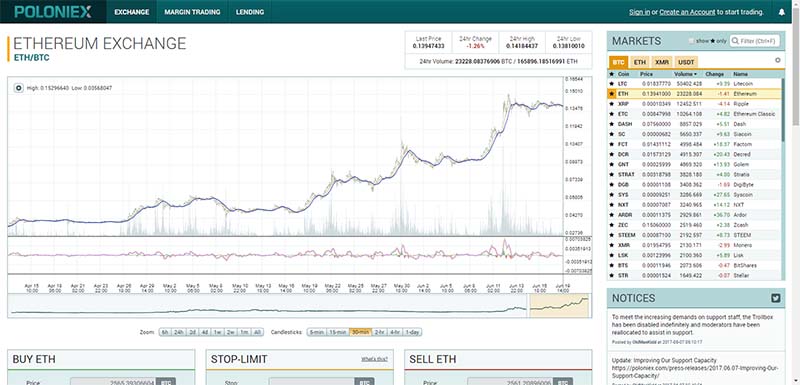Sort markets by Coin column header

point(623,74)
